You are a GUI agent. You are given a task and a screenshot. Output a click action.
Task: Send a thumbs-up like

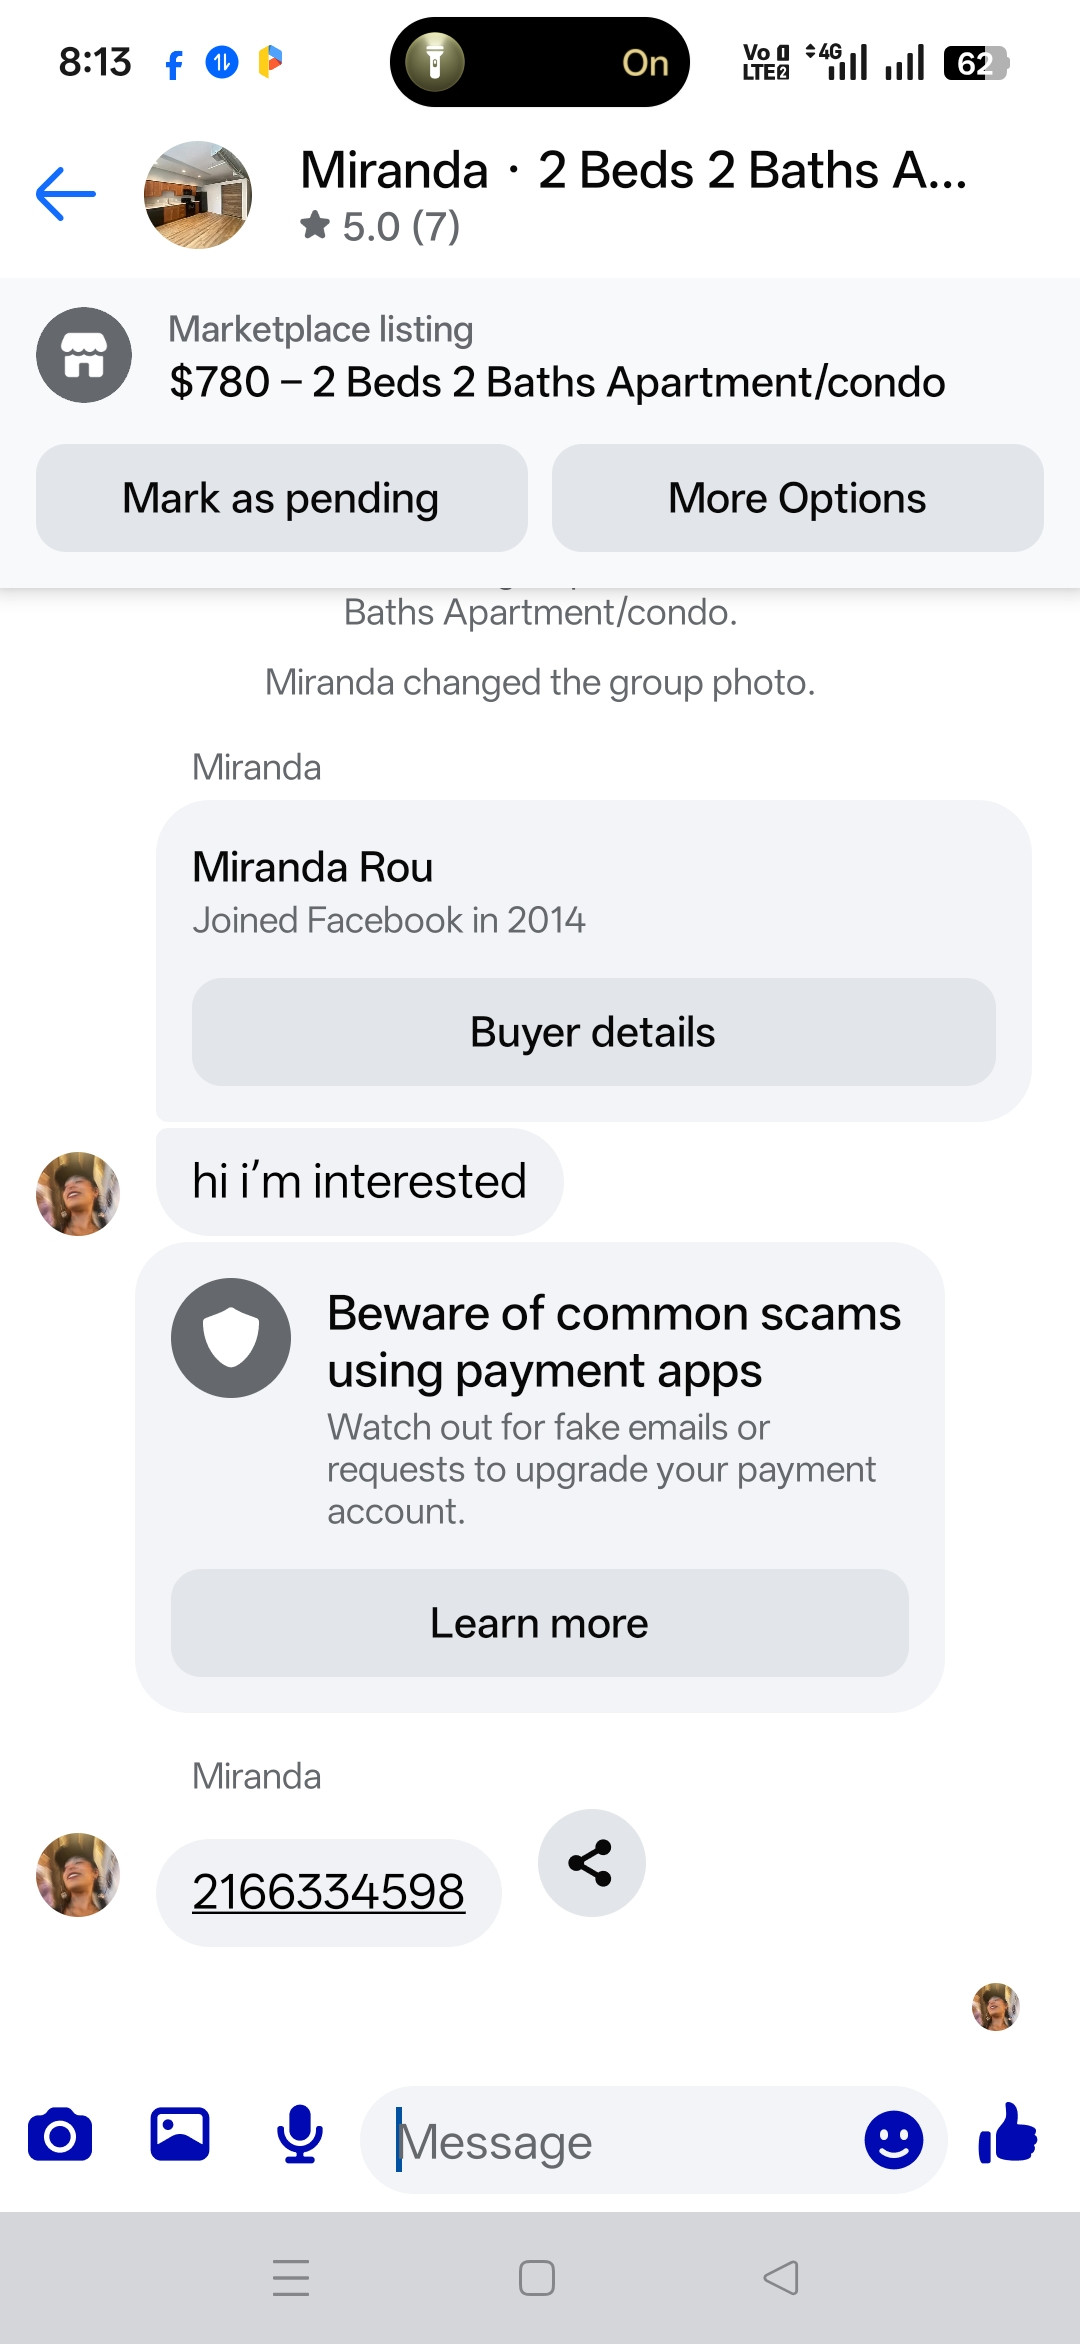pos(1008,2133)
